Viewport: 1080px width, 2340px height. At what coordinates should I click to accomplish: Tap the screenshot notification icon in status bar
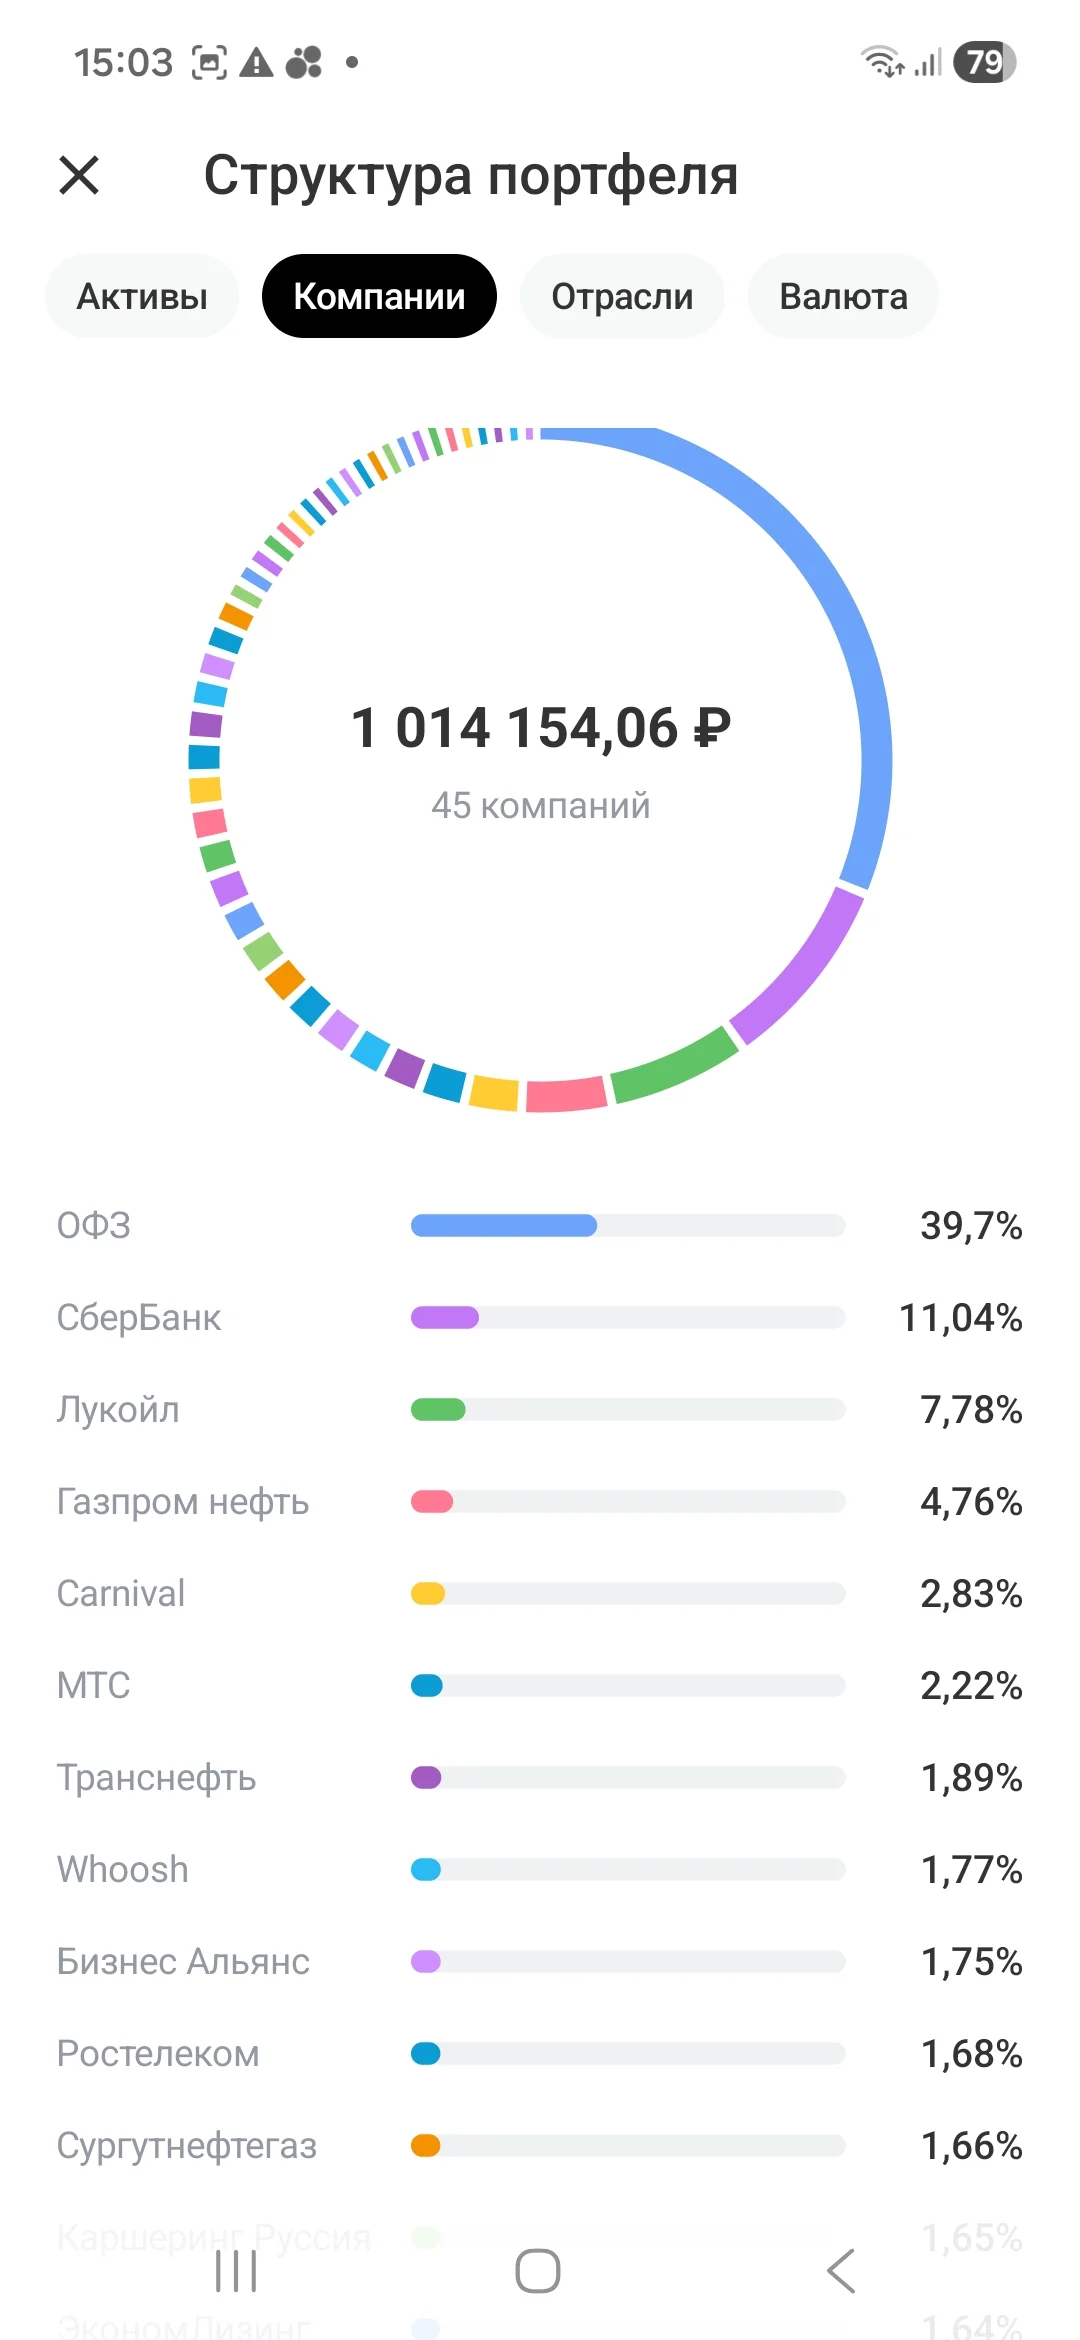(209, 62)
